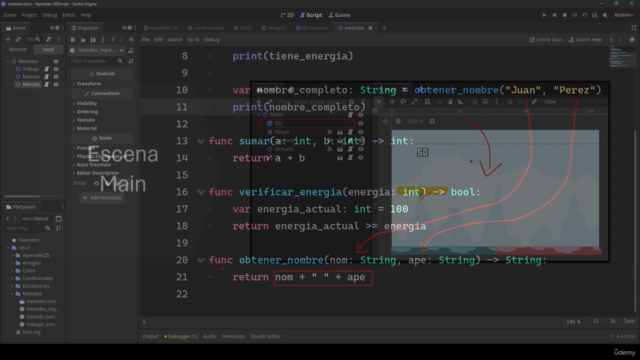
Task: Open Inspector property display options
Action: pyautogui.click(x=131, y=61)
